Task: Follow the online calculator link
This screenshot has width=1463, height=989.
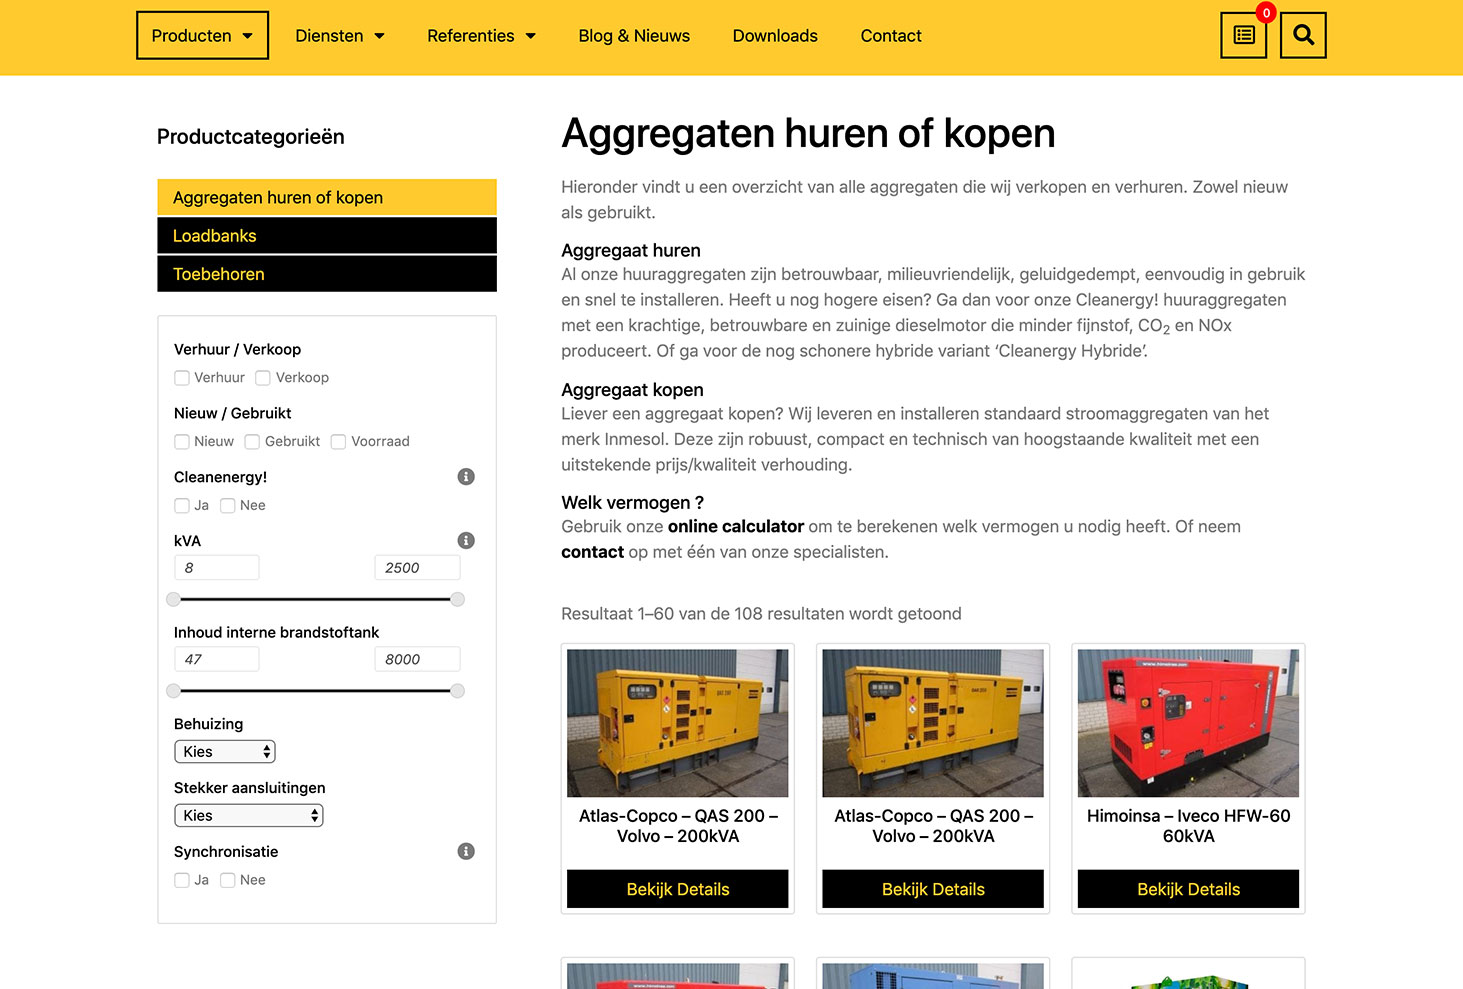Action: [736, 527]
